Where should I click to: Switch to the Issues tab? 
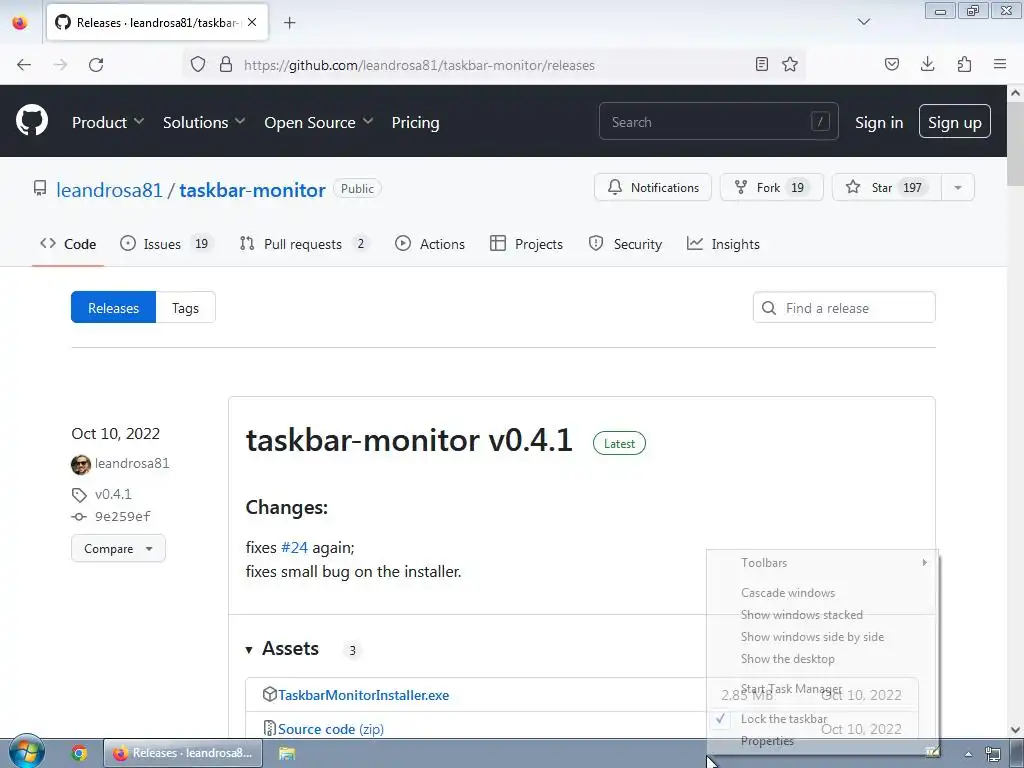point(166,244)
